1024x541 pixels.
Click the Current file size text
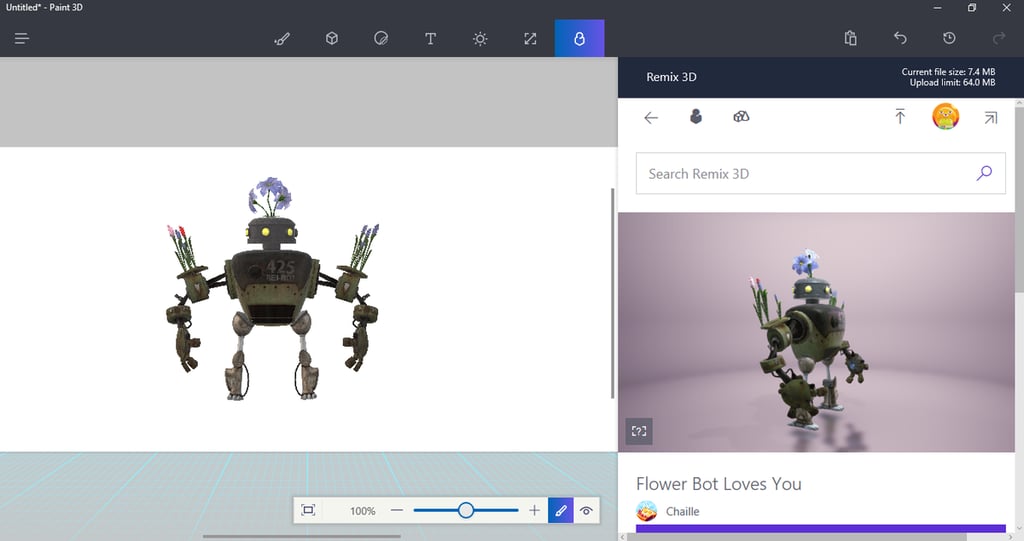pos(948,72)
